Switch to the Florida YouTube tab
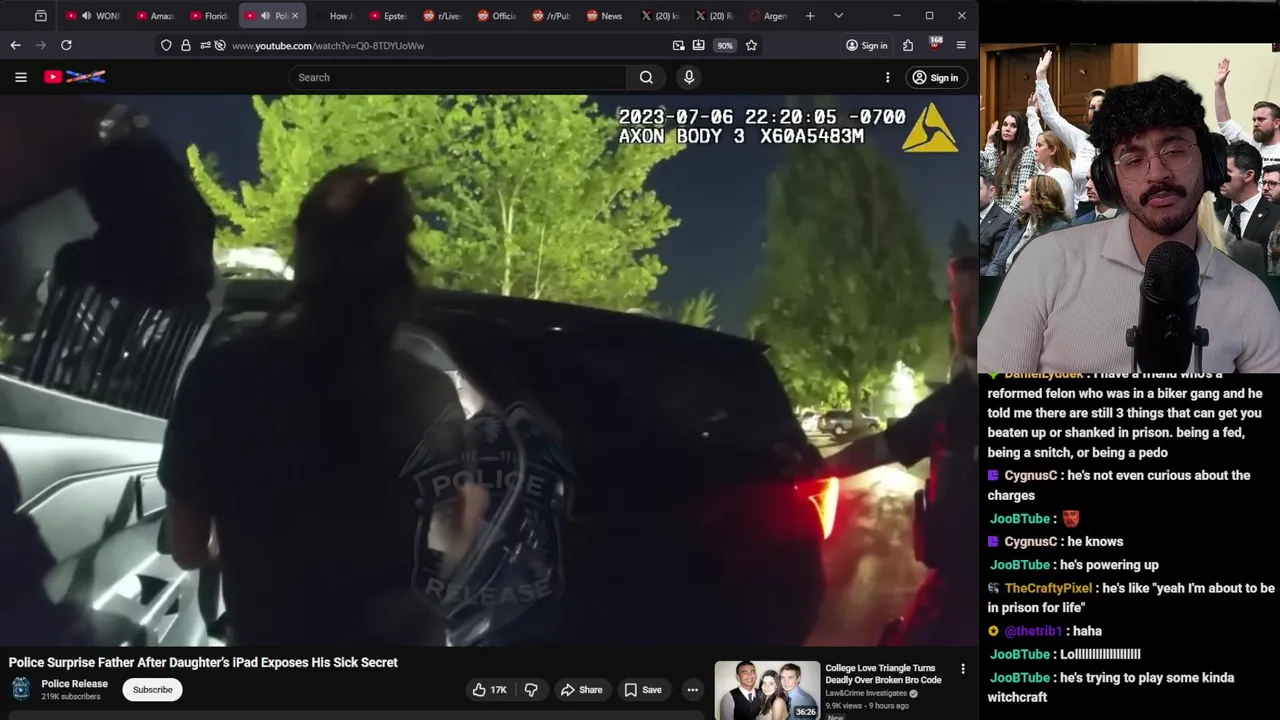This screenshot has width=1280, height=720. click(209, 16)
